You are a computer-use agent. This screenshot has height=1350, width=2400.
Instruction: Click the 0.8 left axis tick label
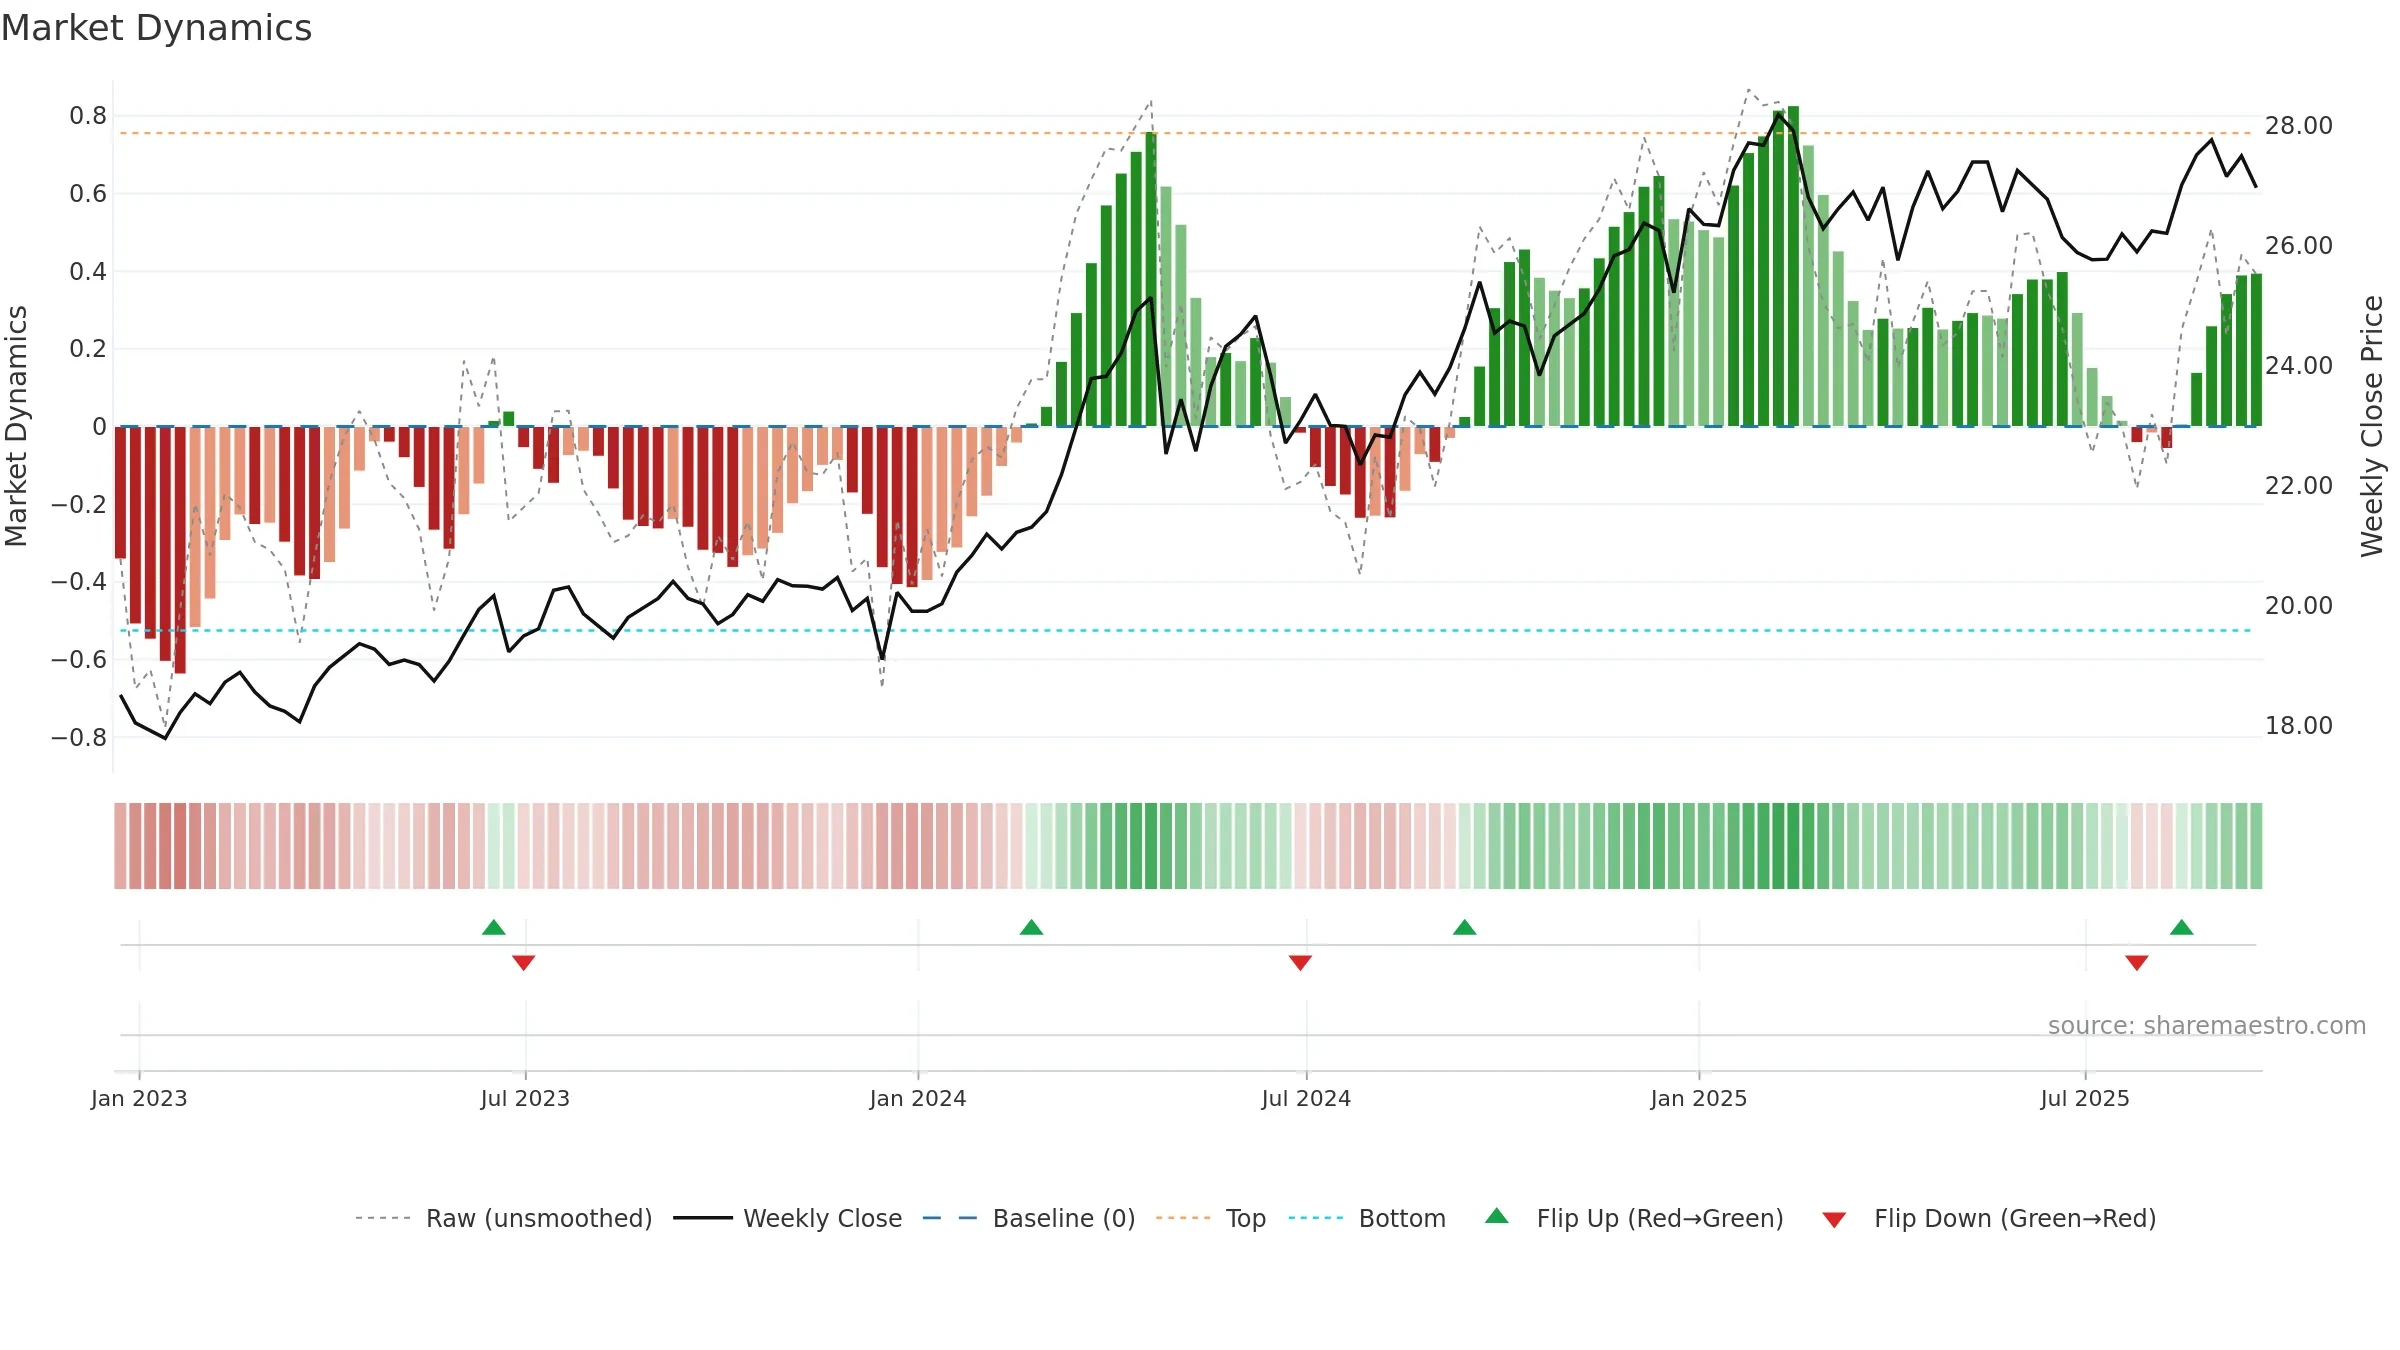coord(88,116)
